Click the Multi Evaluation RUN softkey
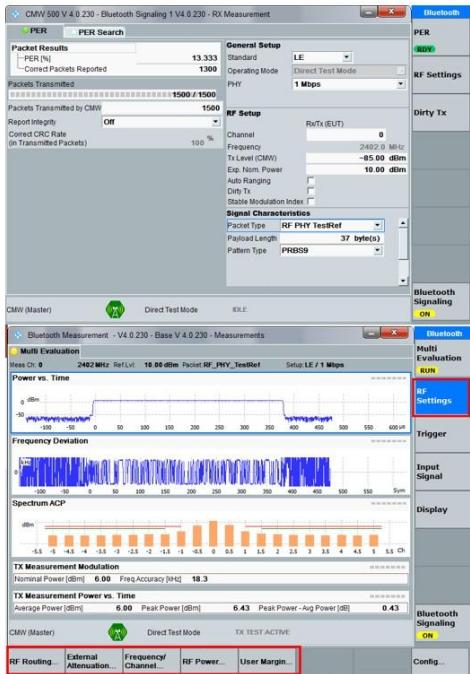Image resolution: width=470 pixels, height=674 pixels. (442, 358)
